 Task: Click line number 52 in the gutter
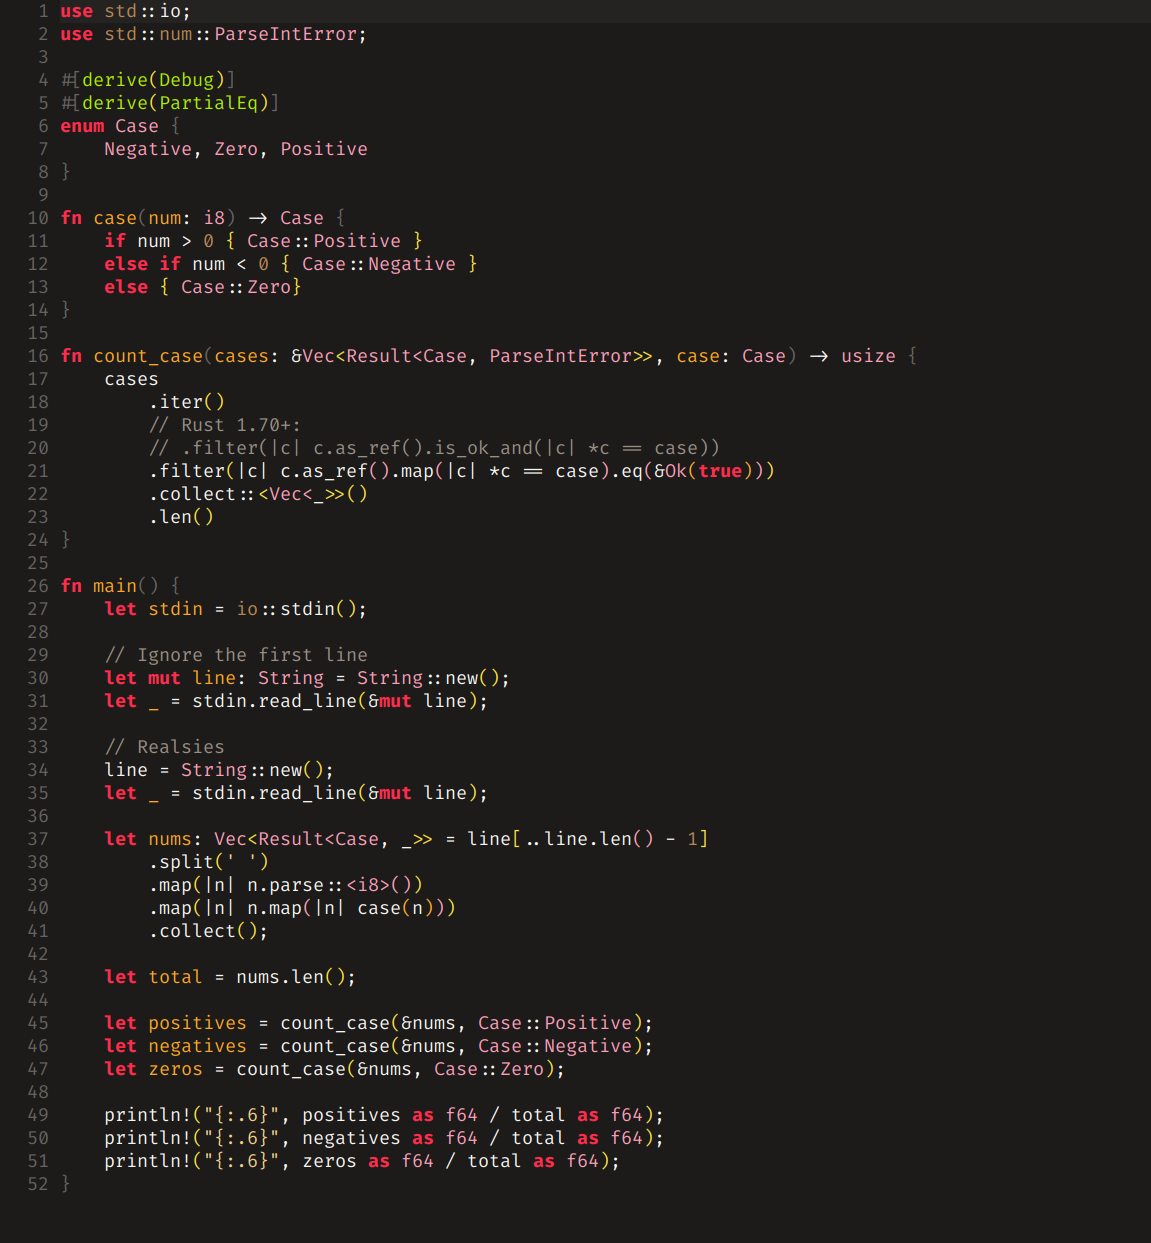(38, 1184)
